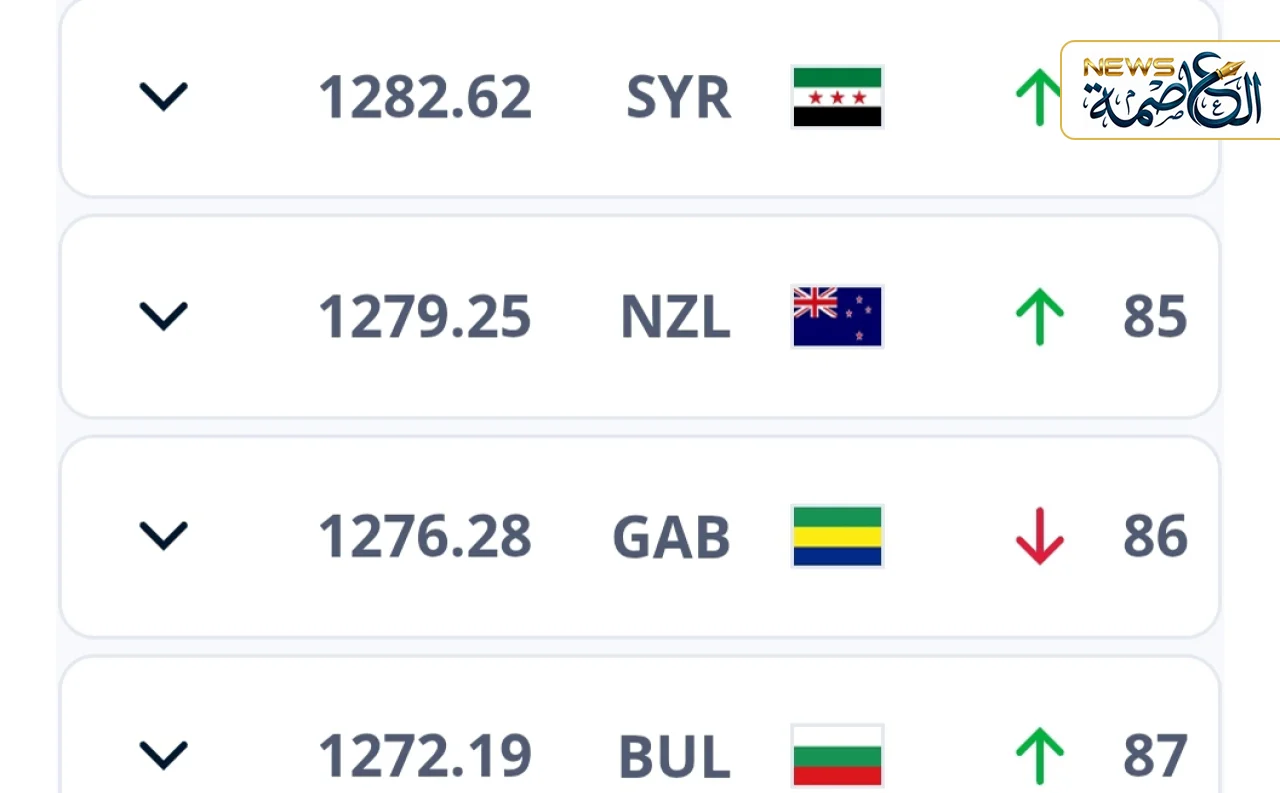This screenshot has width=1280, height=793.
Task: Expand the NZL ranking row chevron
Action: (163, 317)
